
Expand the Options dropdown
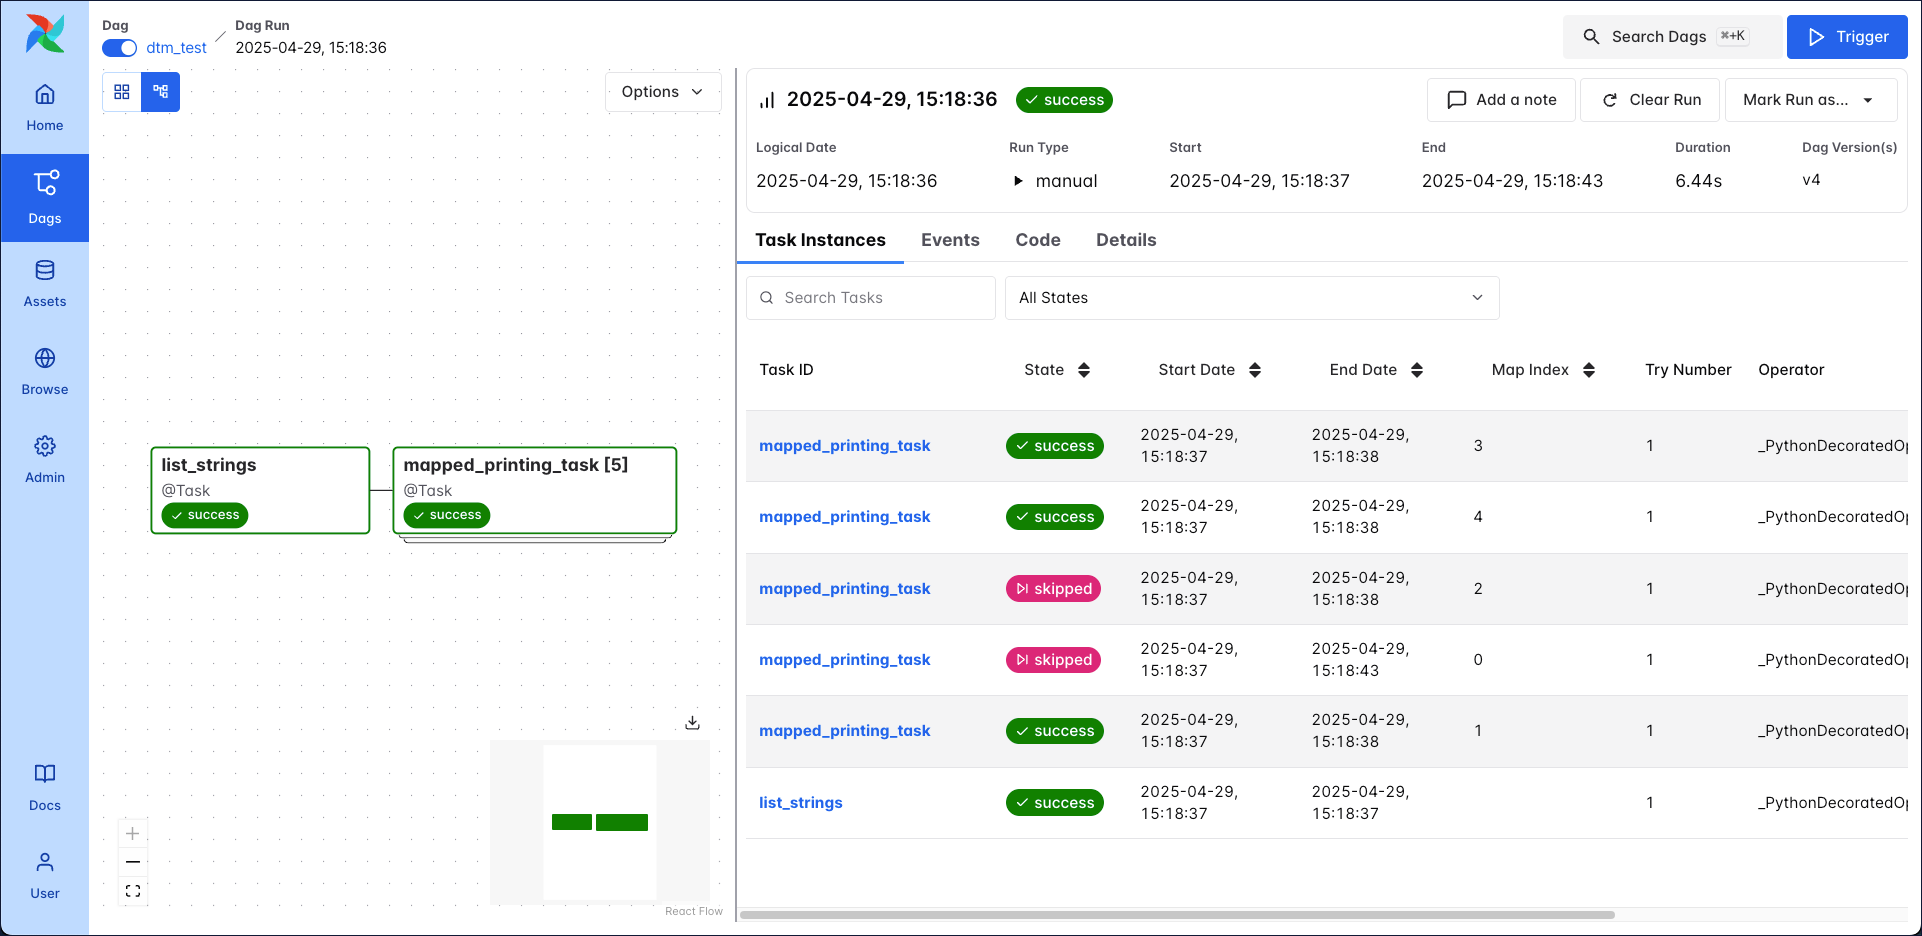coord(662,92)
